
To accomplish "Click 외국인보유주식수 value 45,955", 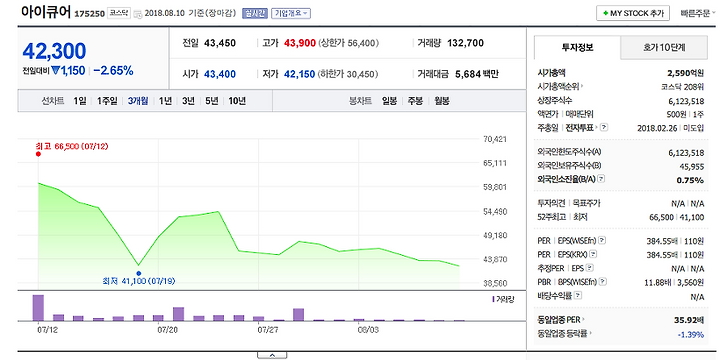I will point(692,166).
